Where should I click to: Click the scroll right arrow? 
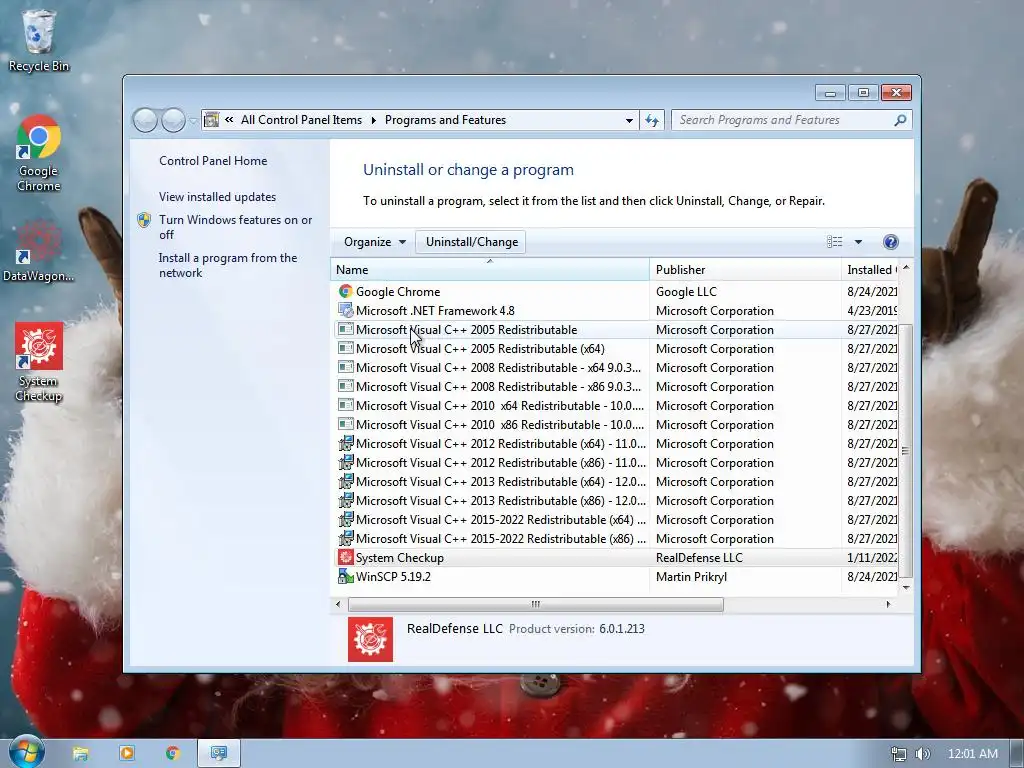click(x=888, y=604)
